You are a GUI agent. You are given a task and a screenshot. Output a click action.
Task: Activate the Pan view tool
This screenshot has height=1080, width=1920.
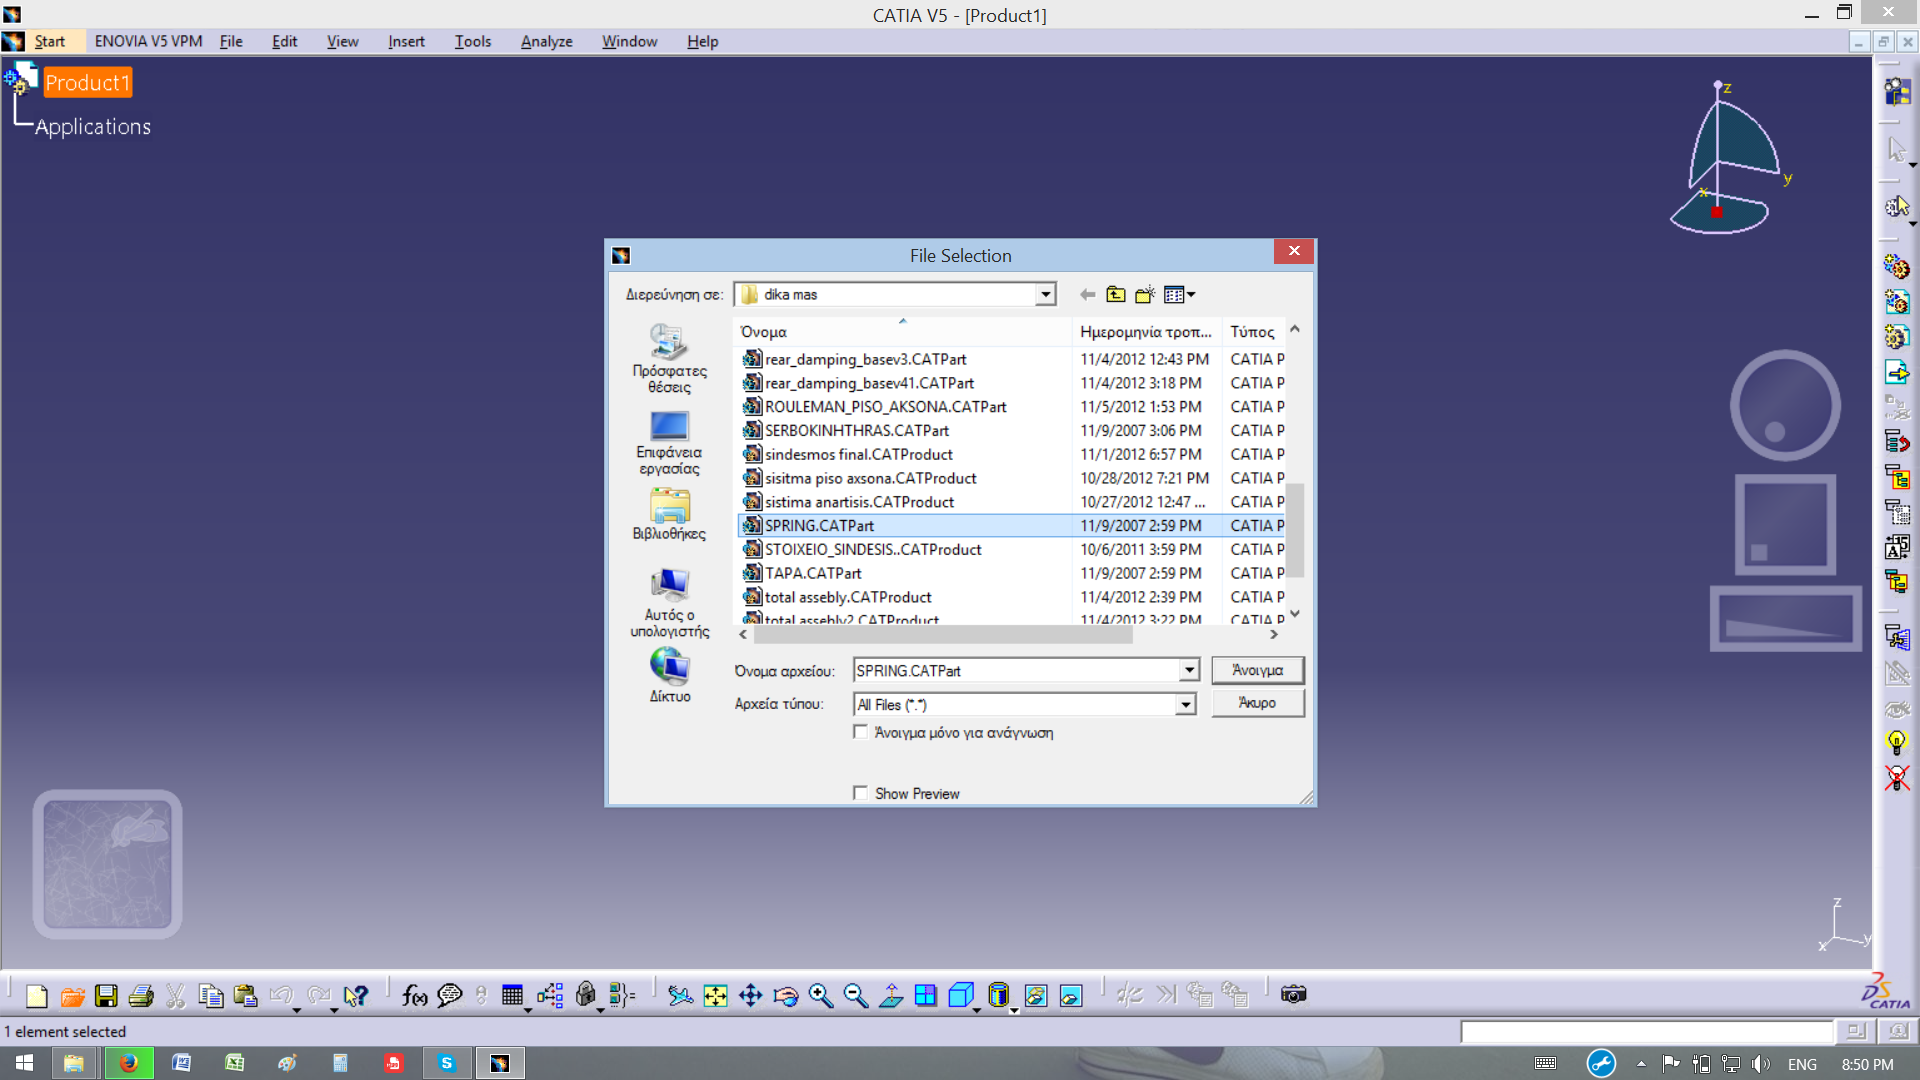tap(750, 995)
